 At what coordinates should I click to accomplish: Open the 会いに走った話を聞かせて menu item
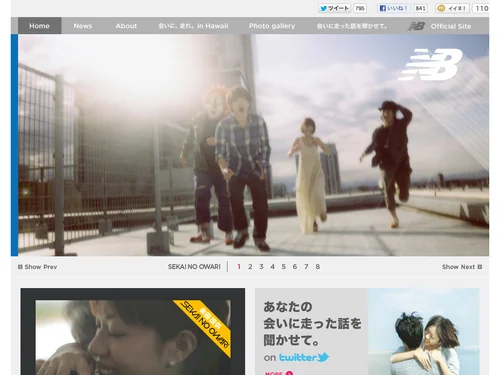click(352, 26)
